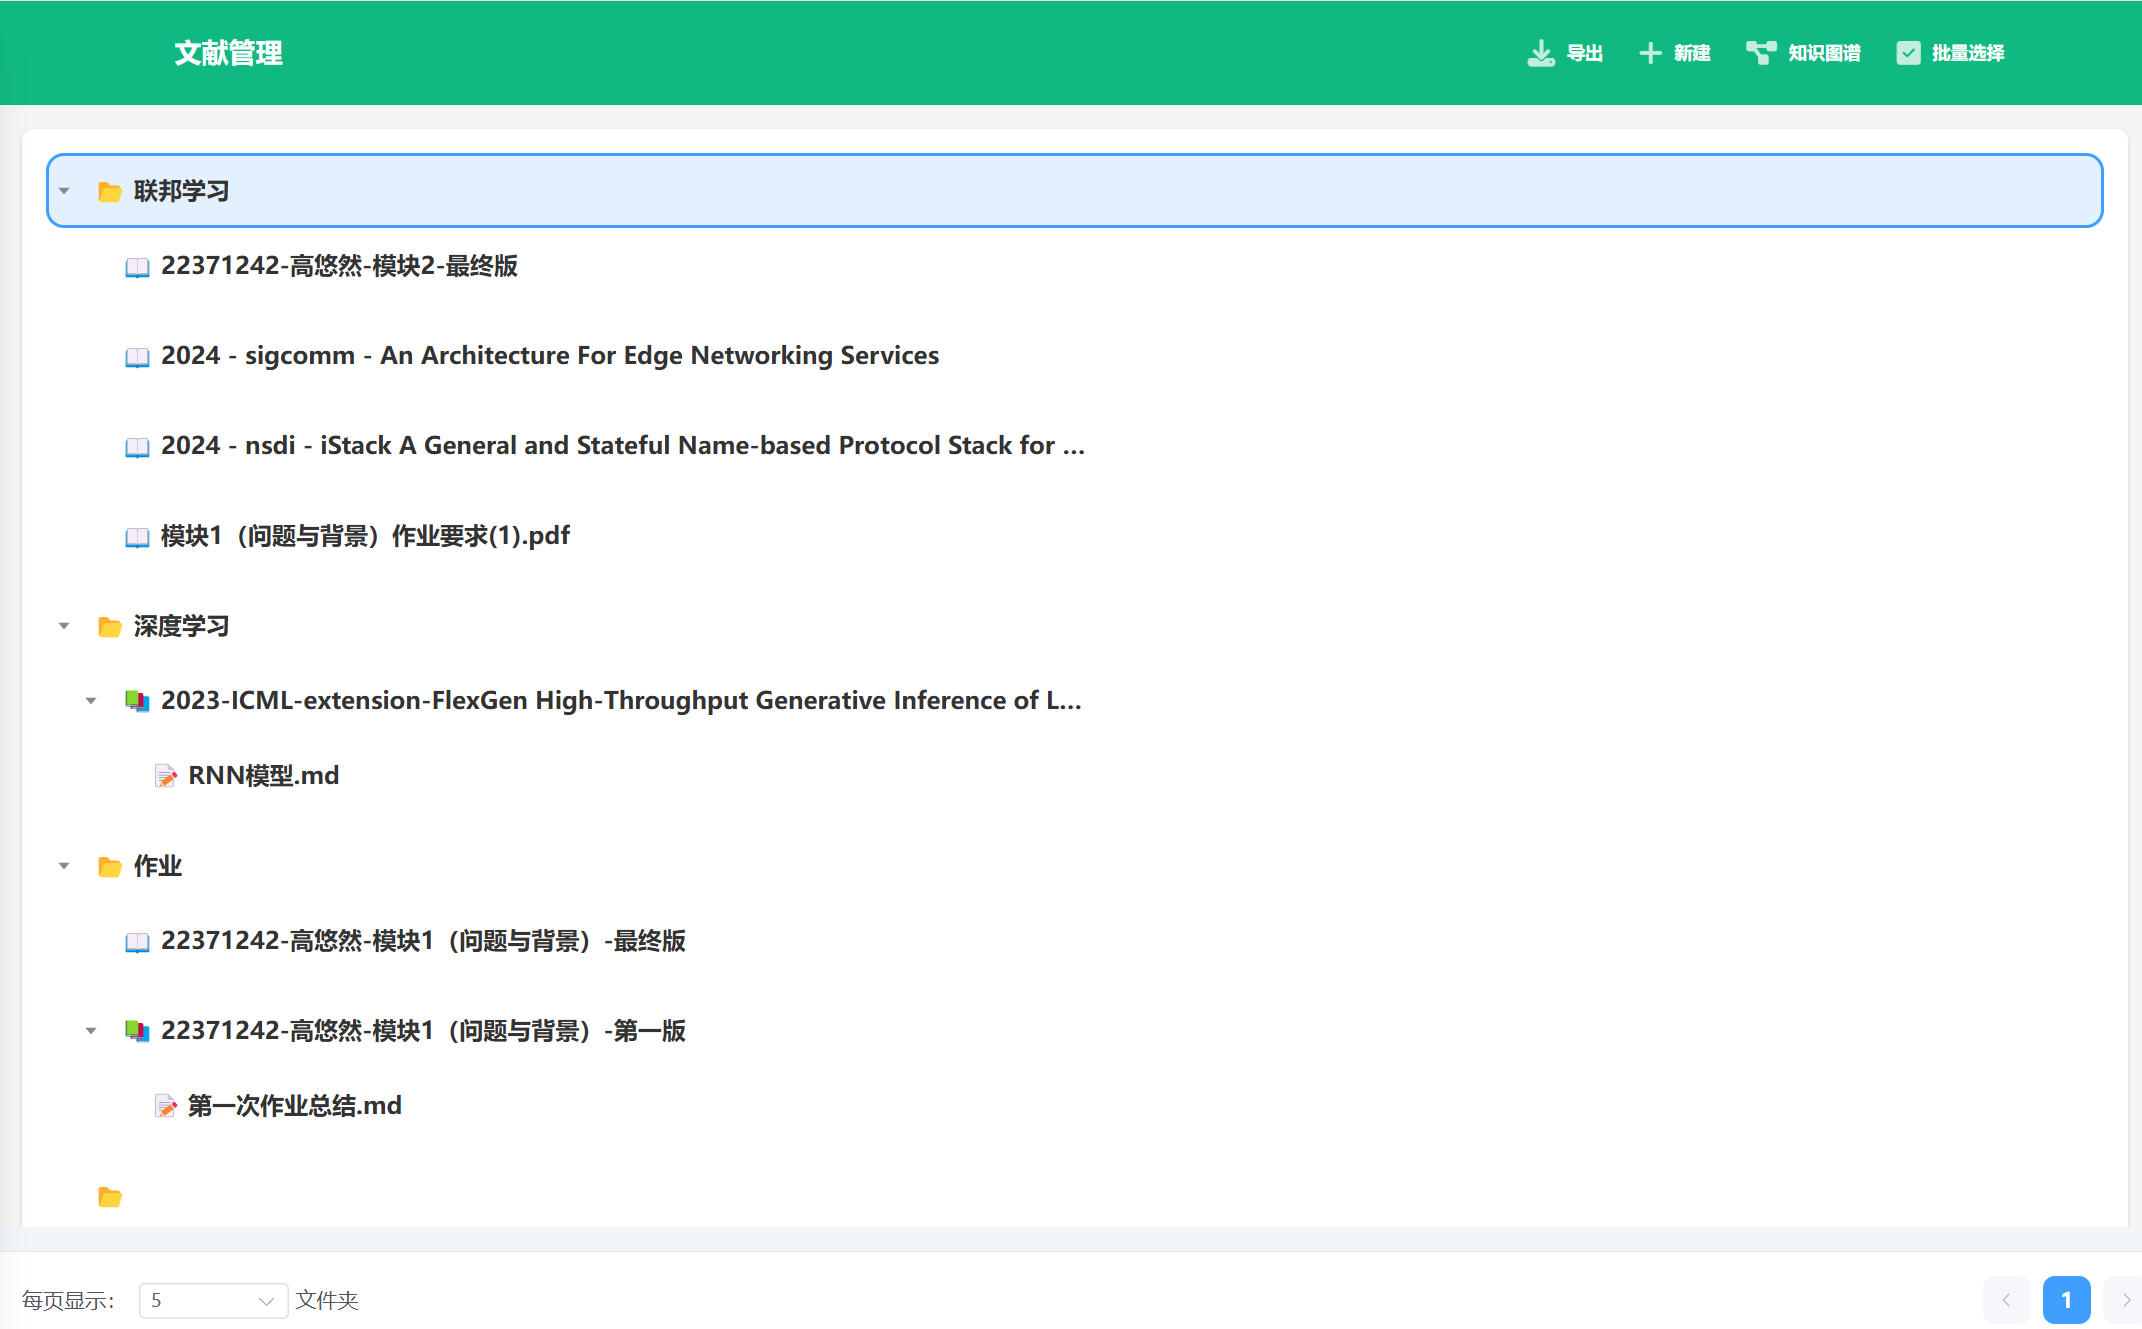Click the book icon beside the sigcomm paper

pos(137,357)
